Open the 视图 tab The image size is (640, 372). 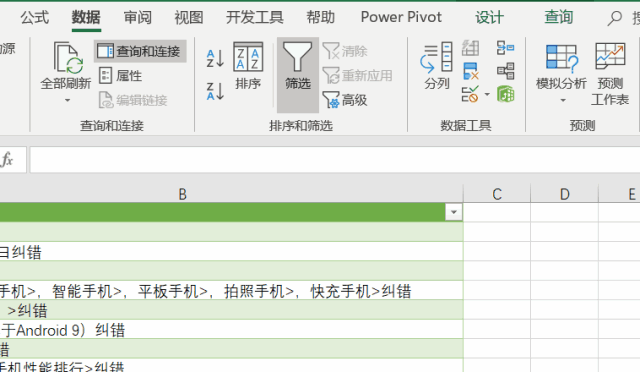click(x=189, y=18)
